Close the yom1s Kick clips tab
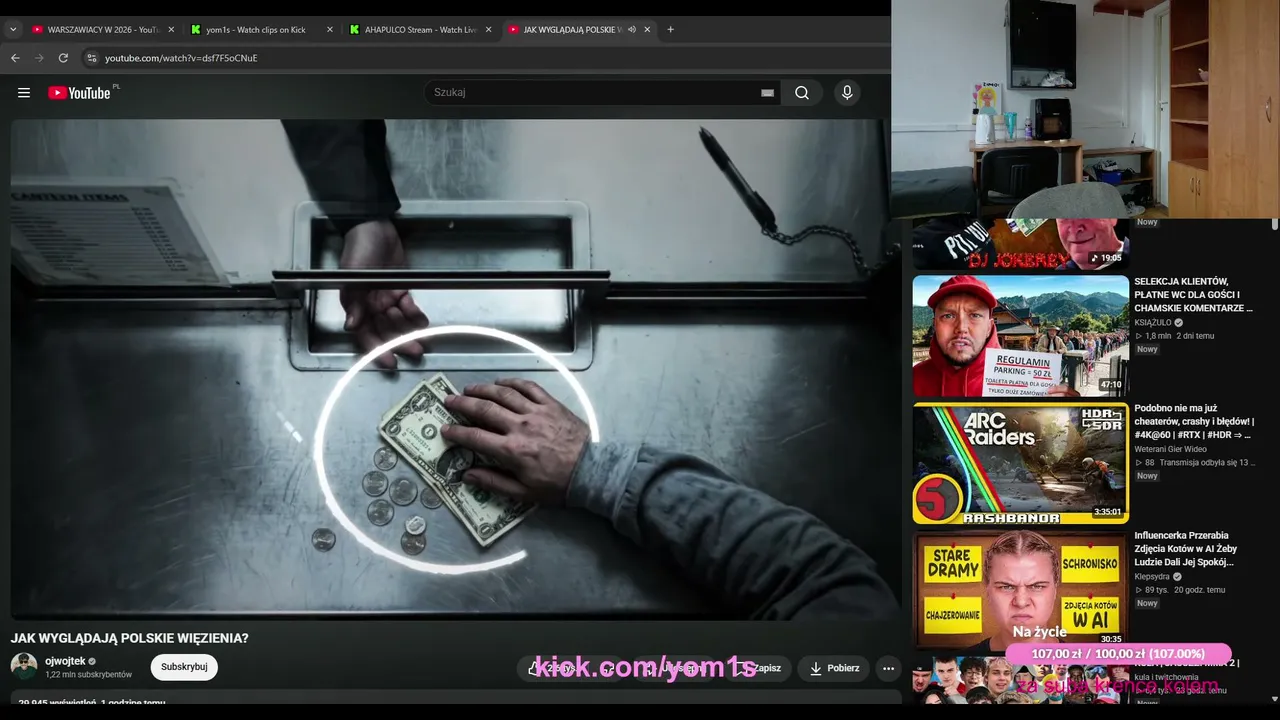Viewport: 1280px width, 720px height. 330,29
